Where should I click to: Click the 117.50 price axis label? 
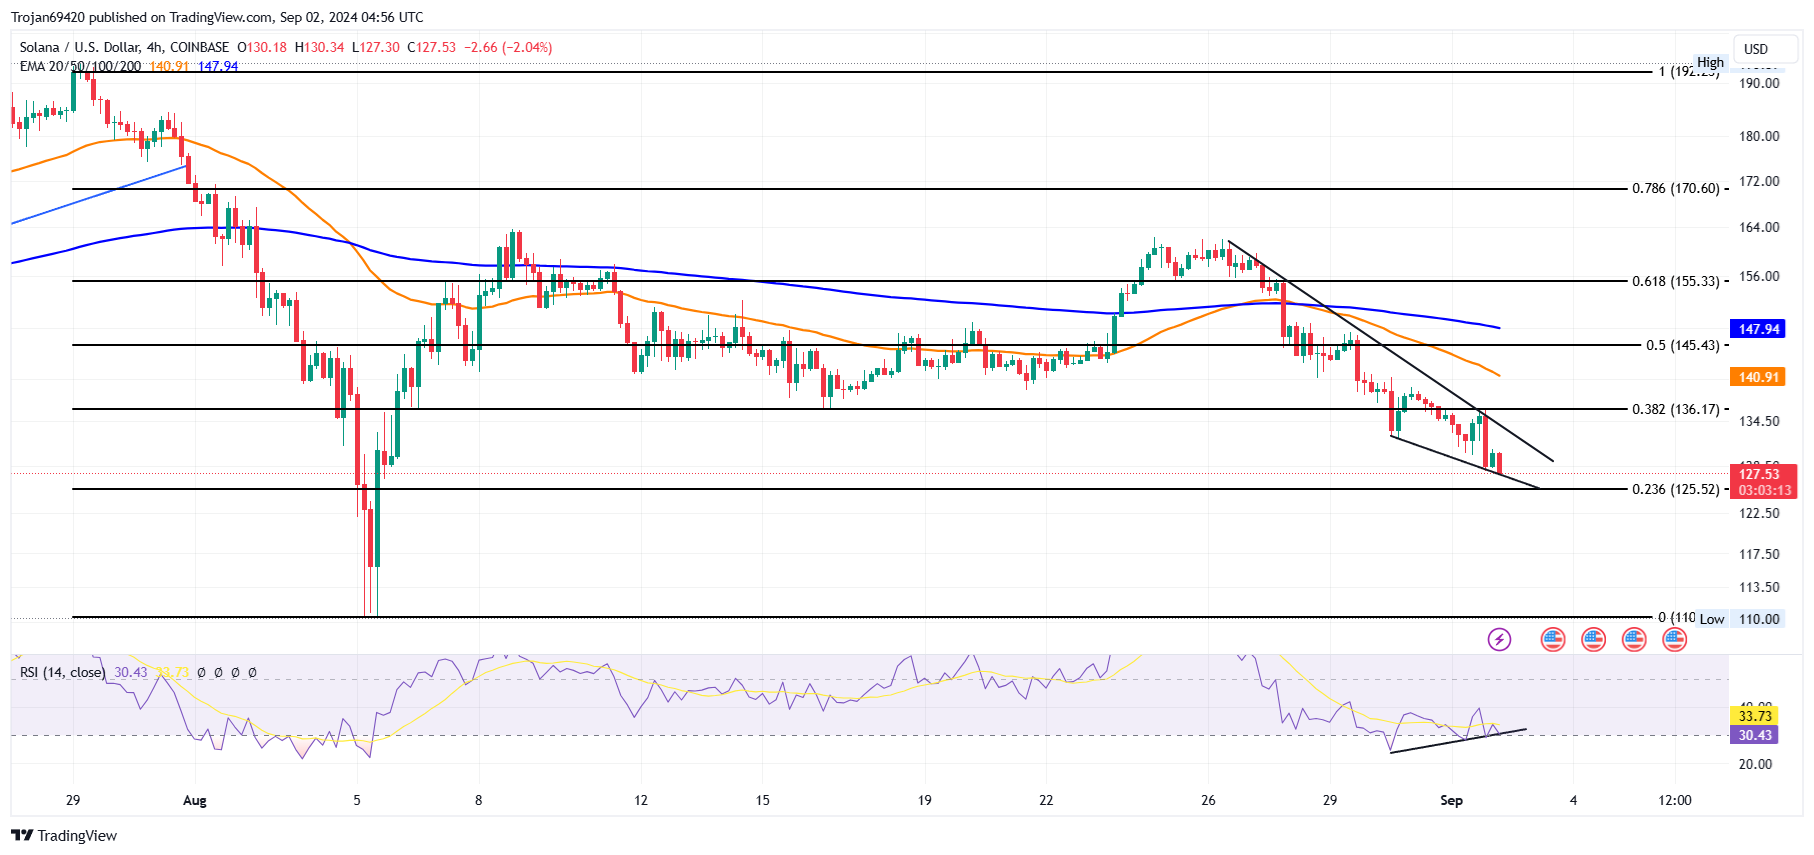coord(1759,554)
